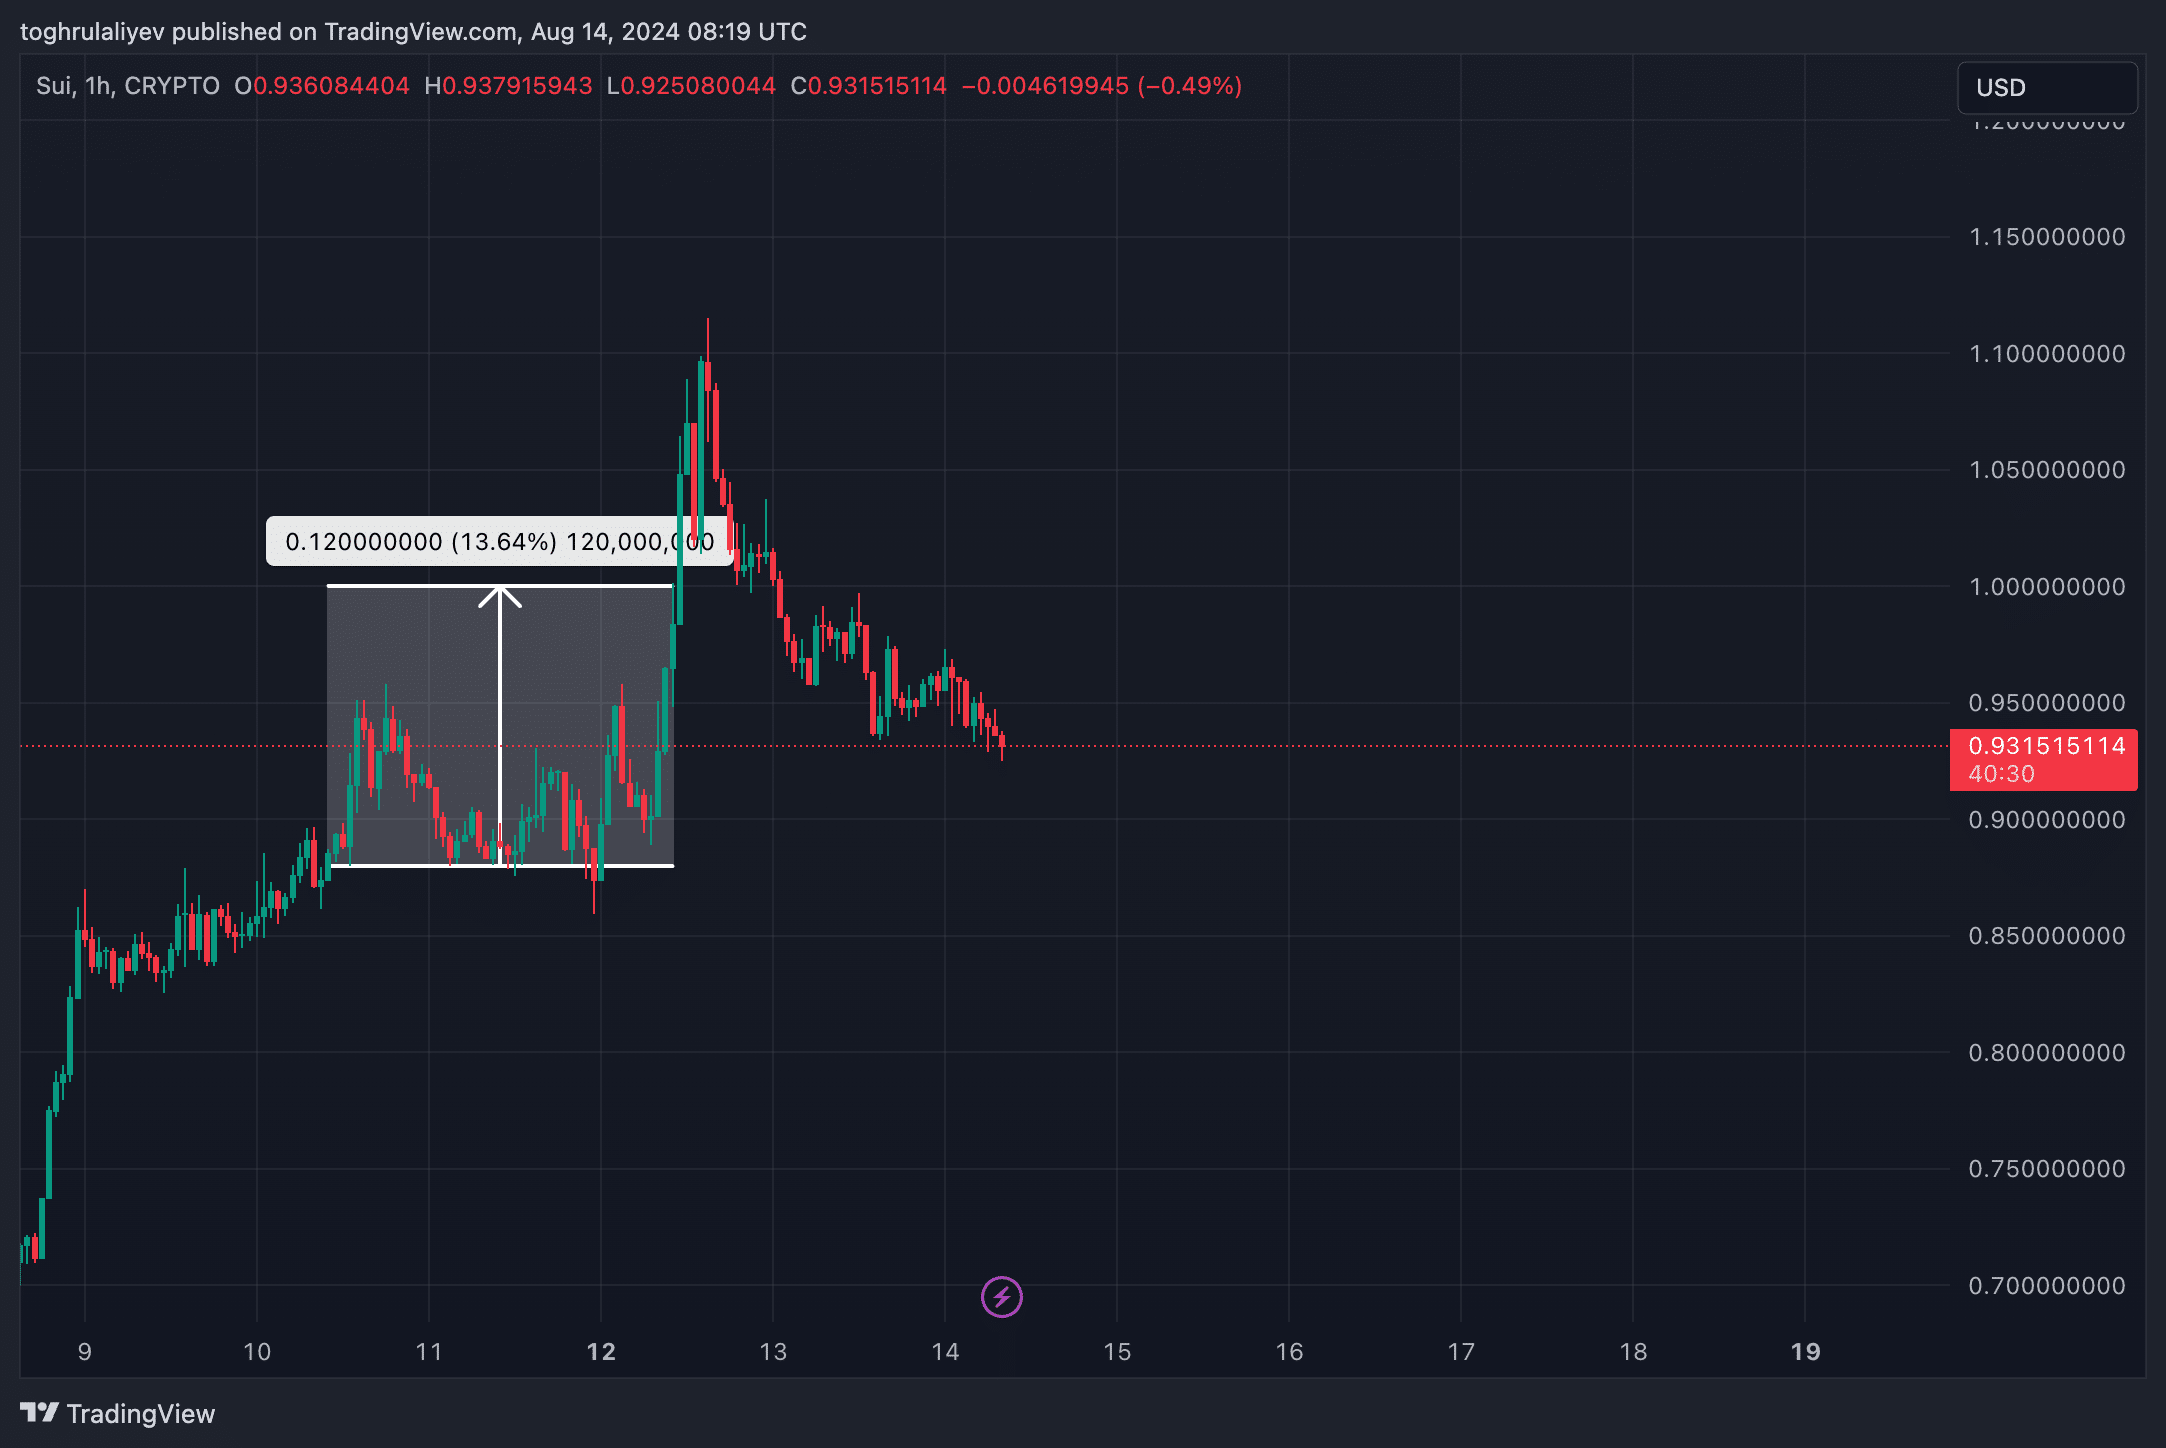Click the 0.800000000 price axis label
The width and height of the screenshot is (2166, 1448).
point(2047,1053)
